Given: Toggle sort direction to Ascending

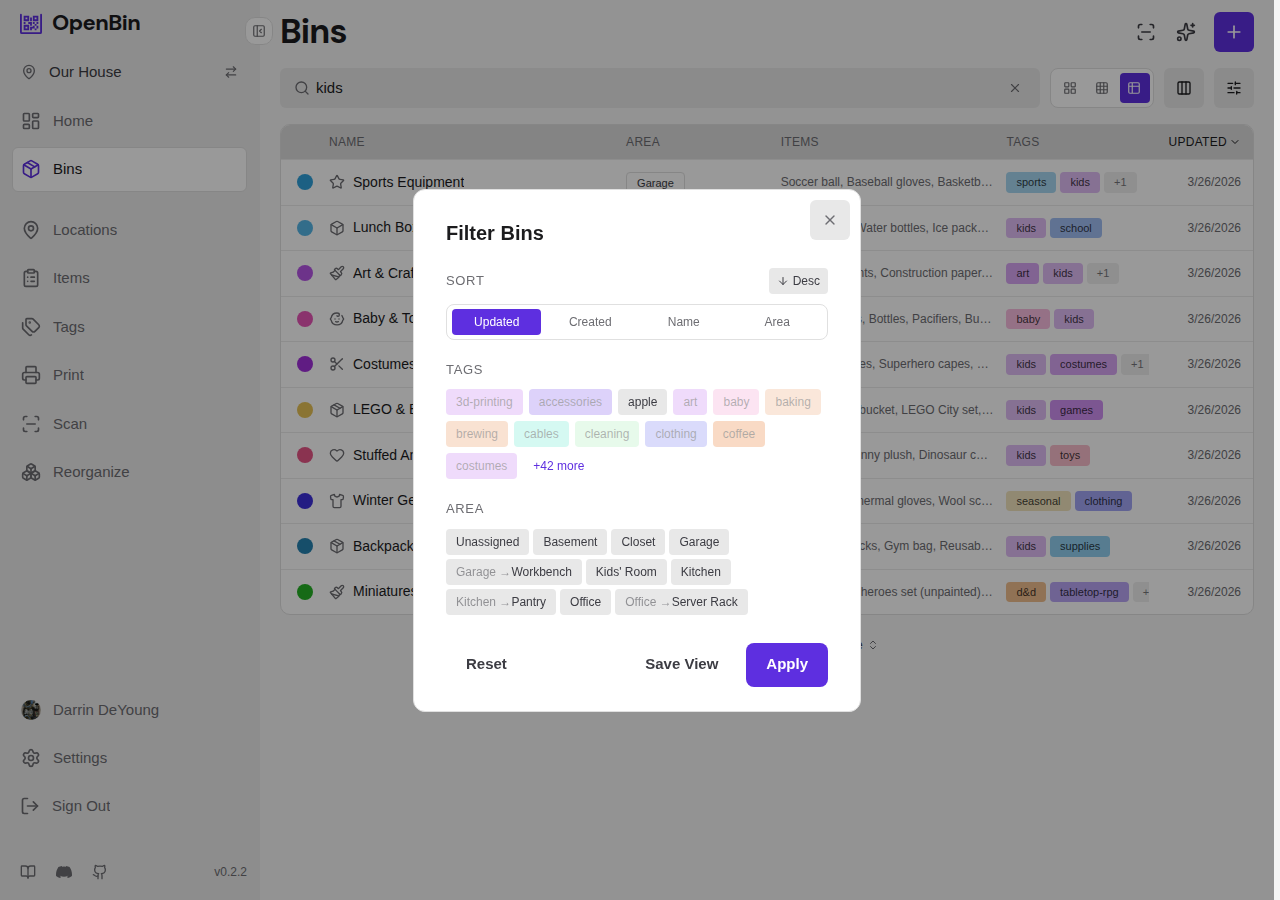Looking at the screenshot, I should (798, 281).
